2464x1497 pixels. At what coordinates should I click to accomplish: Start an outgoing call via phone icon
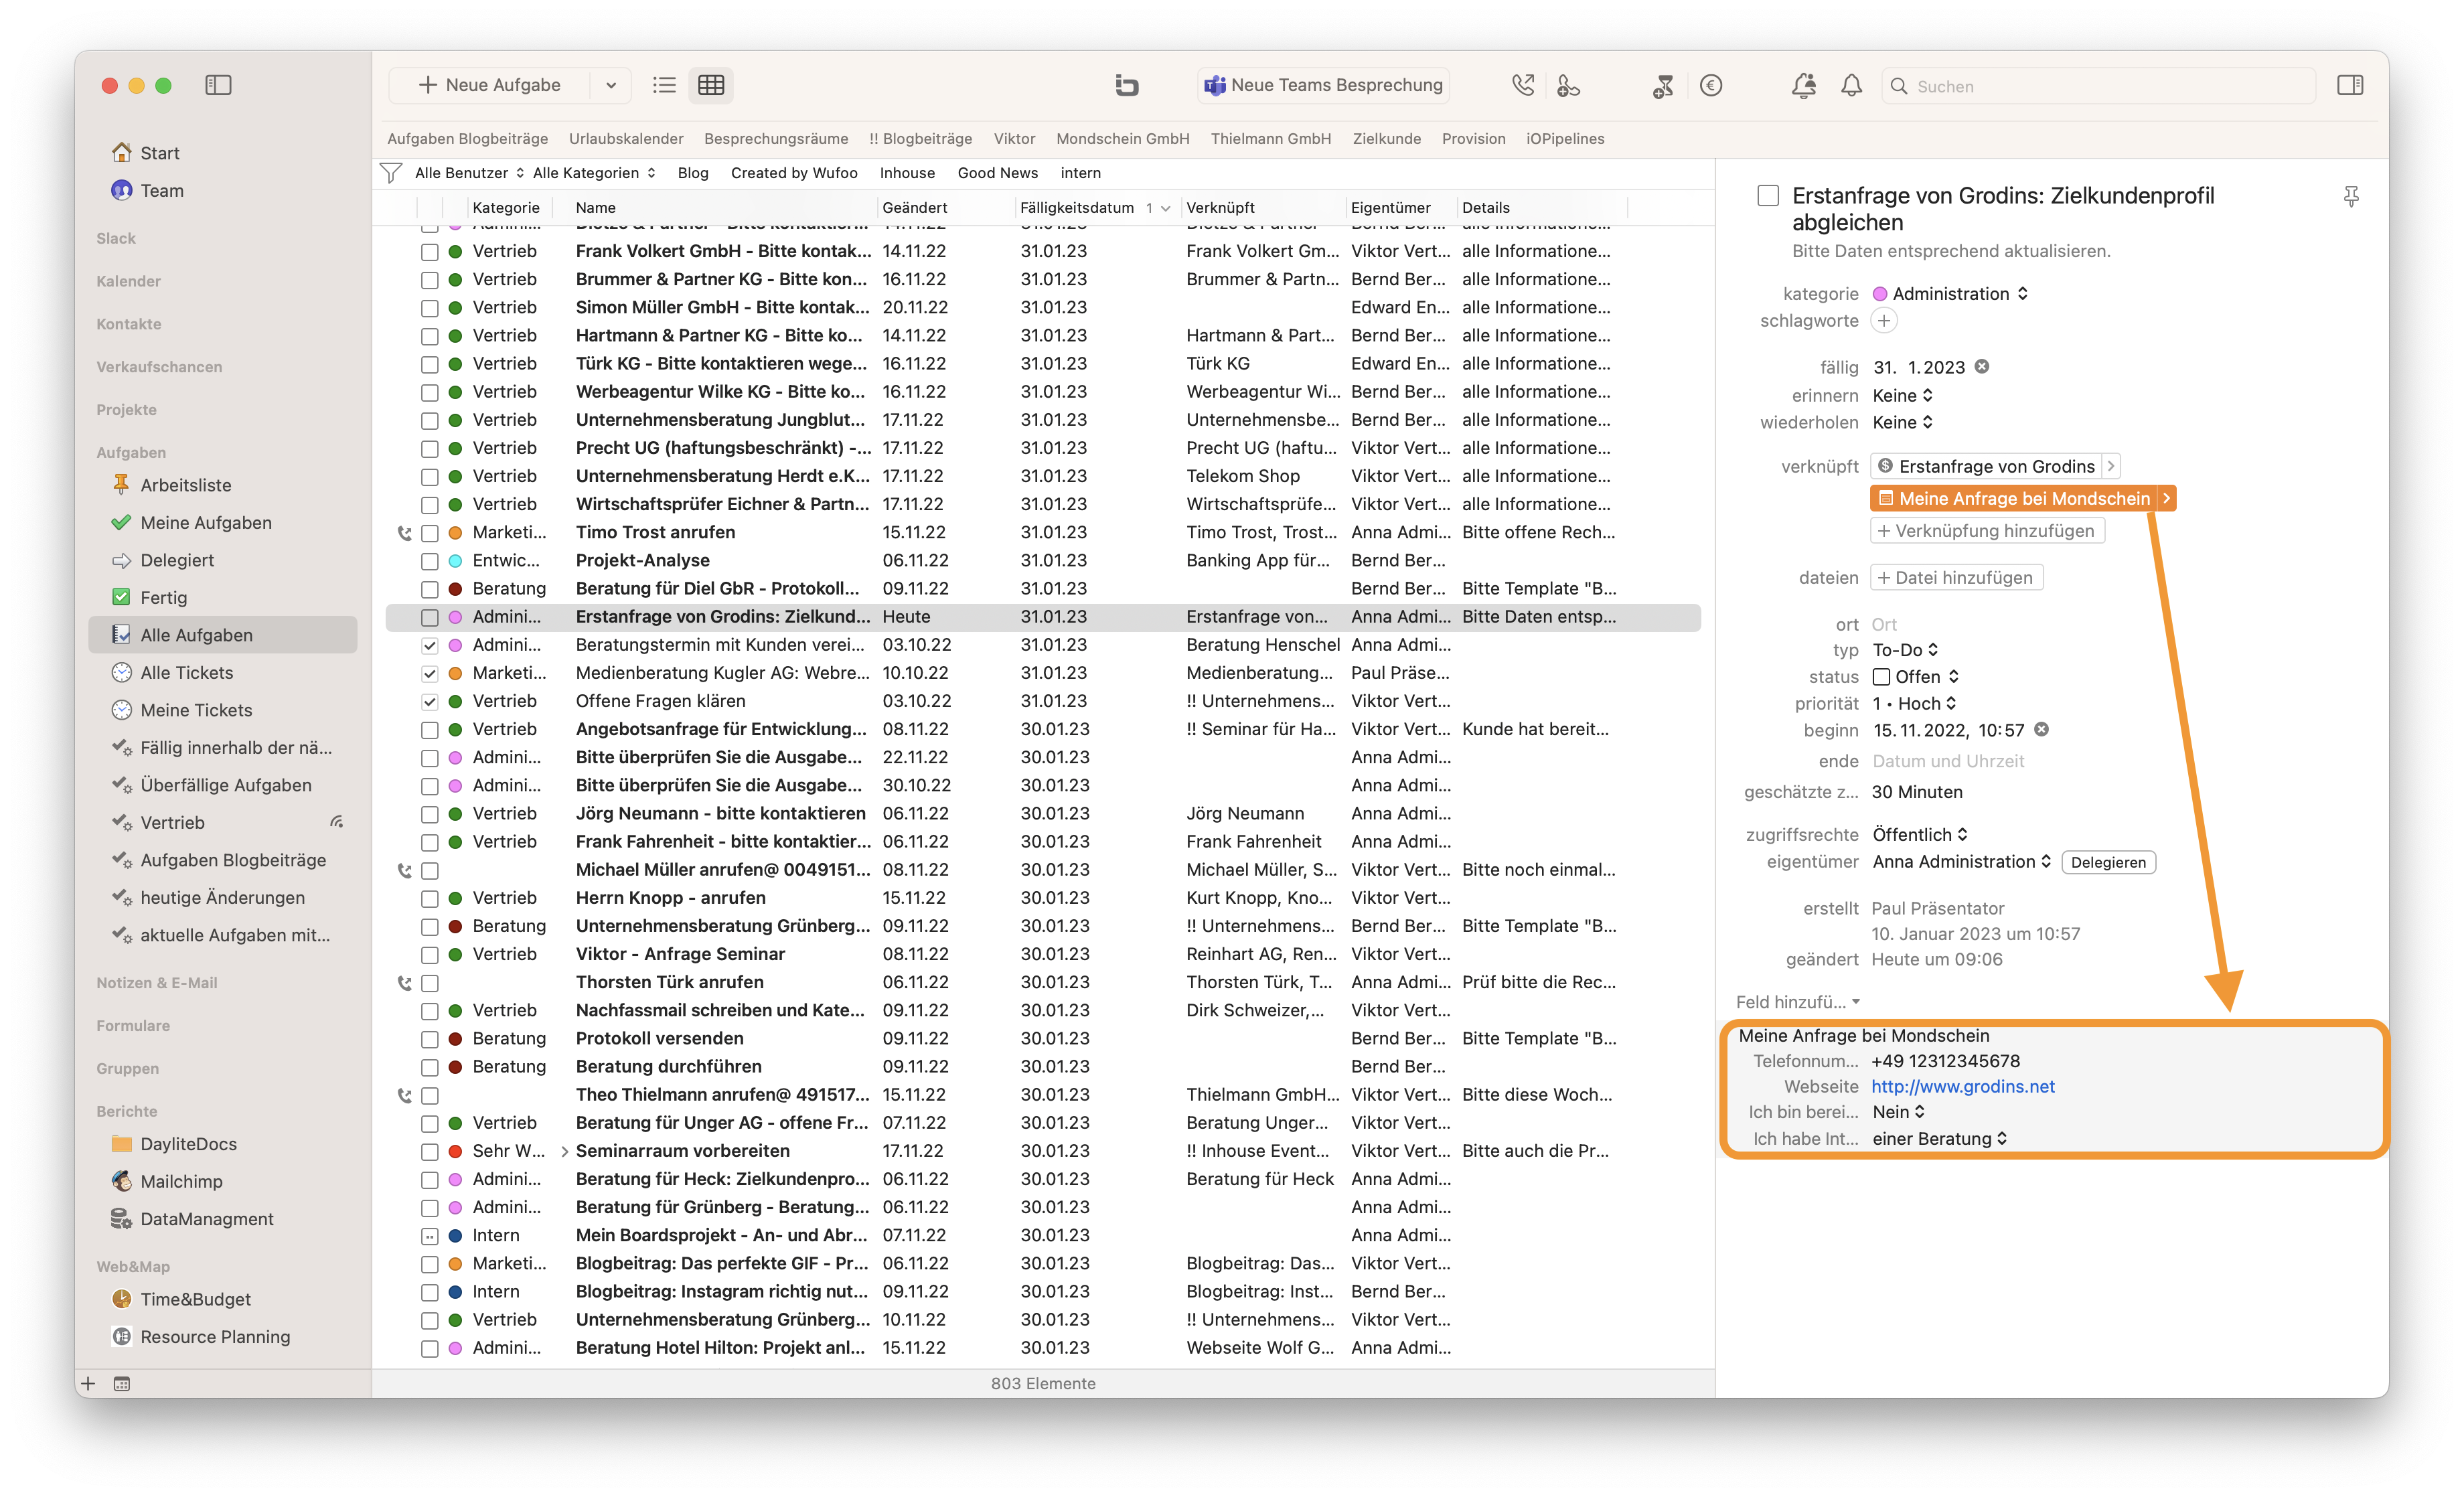[1522, 85]
